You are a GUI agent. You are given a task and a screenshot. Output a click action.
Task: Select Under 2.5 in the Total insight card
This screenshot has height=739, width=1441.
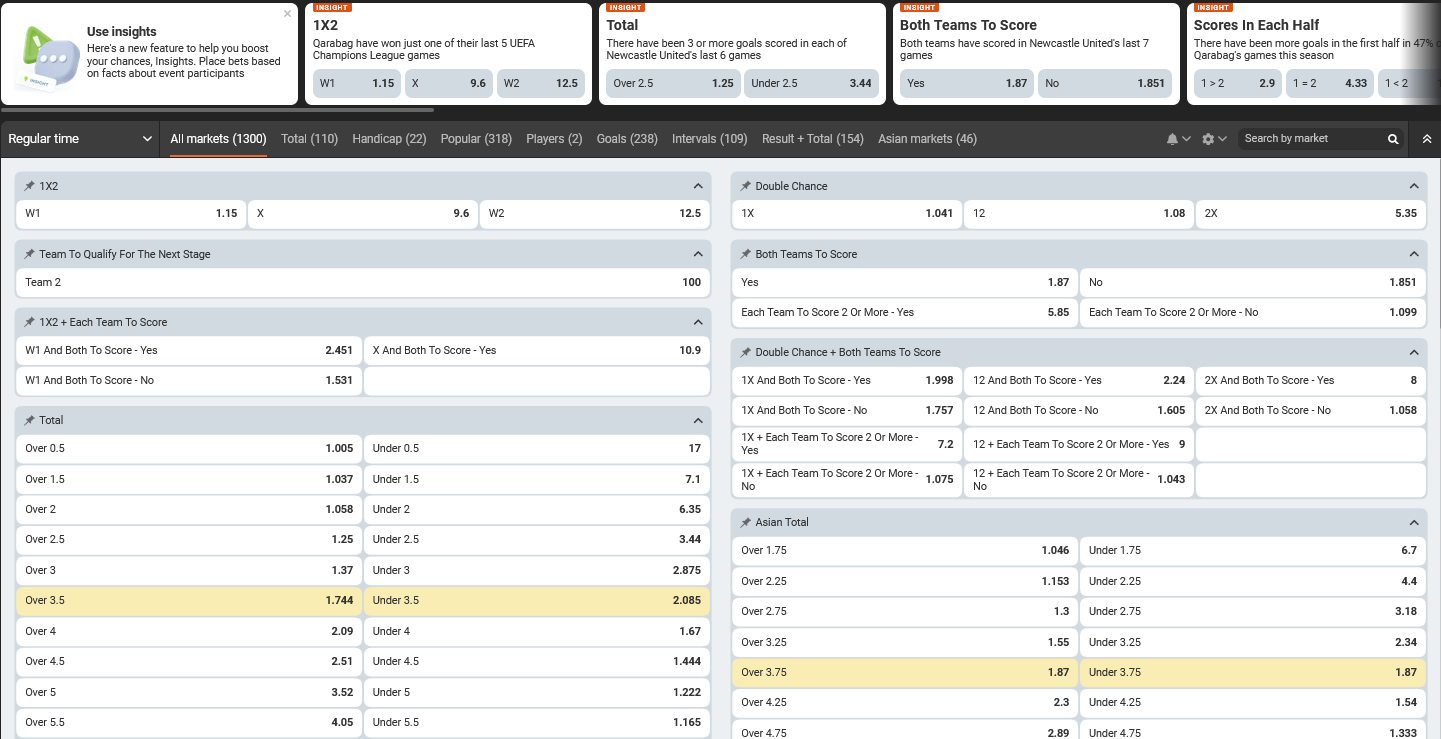811,83
